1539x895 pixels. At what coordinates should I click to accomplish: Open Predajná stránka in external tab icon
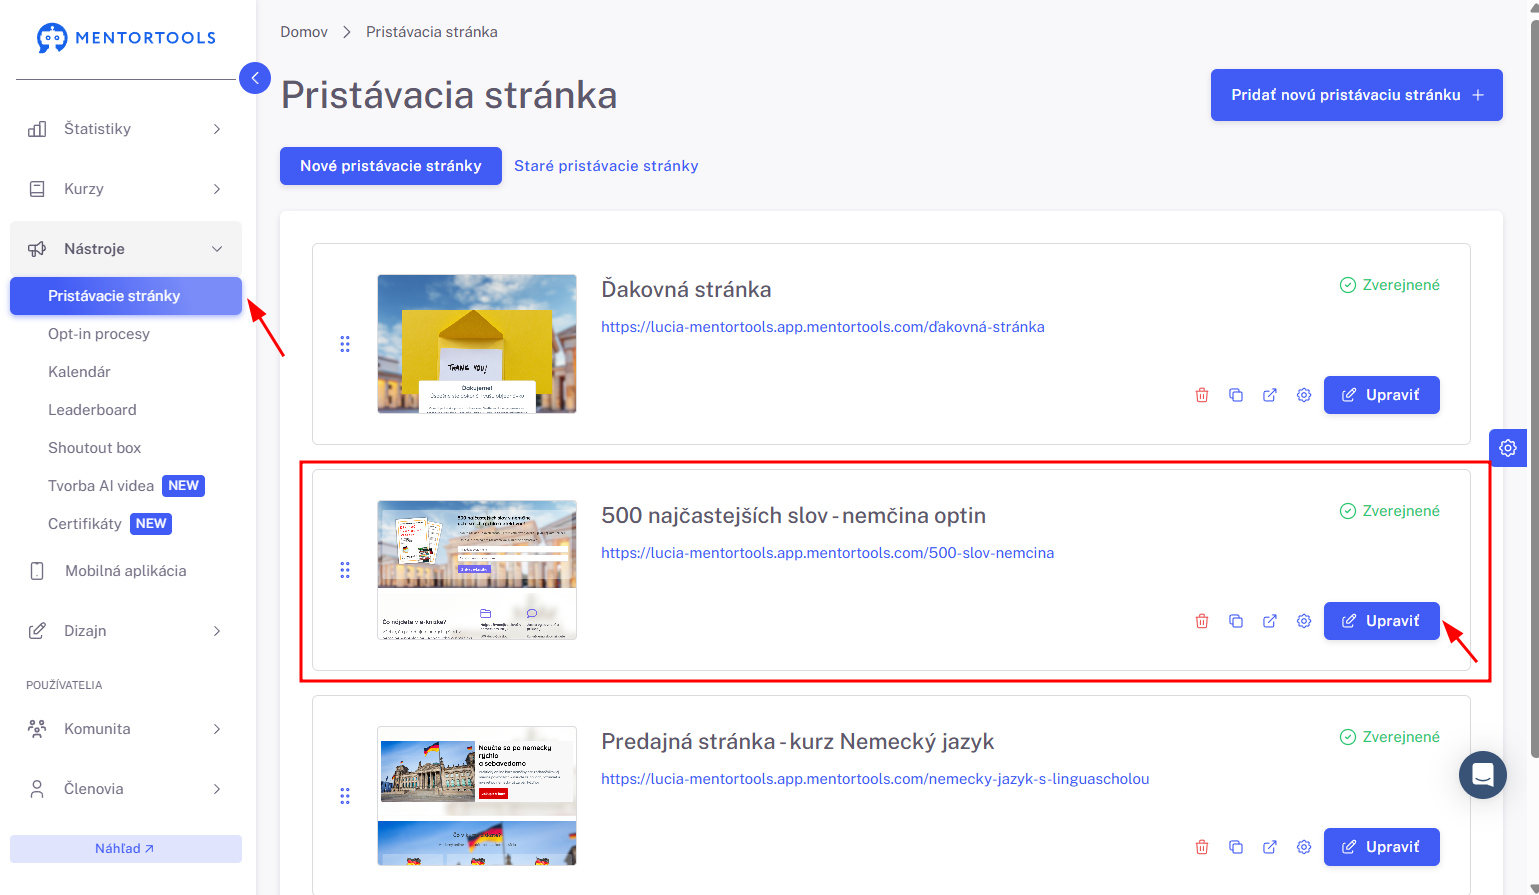(x=1270, y=847)
